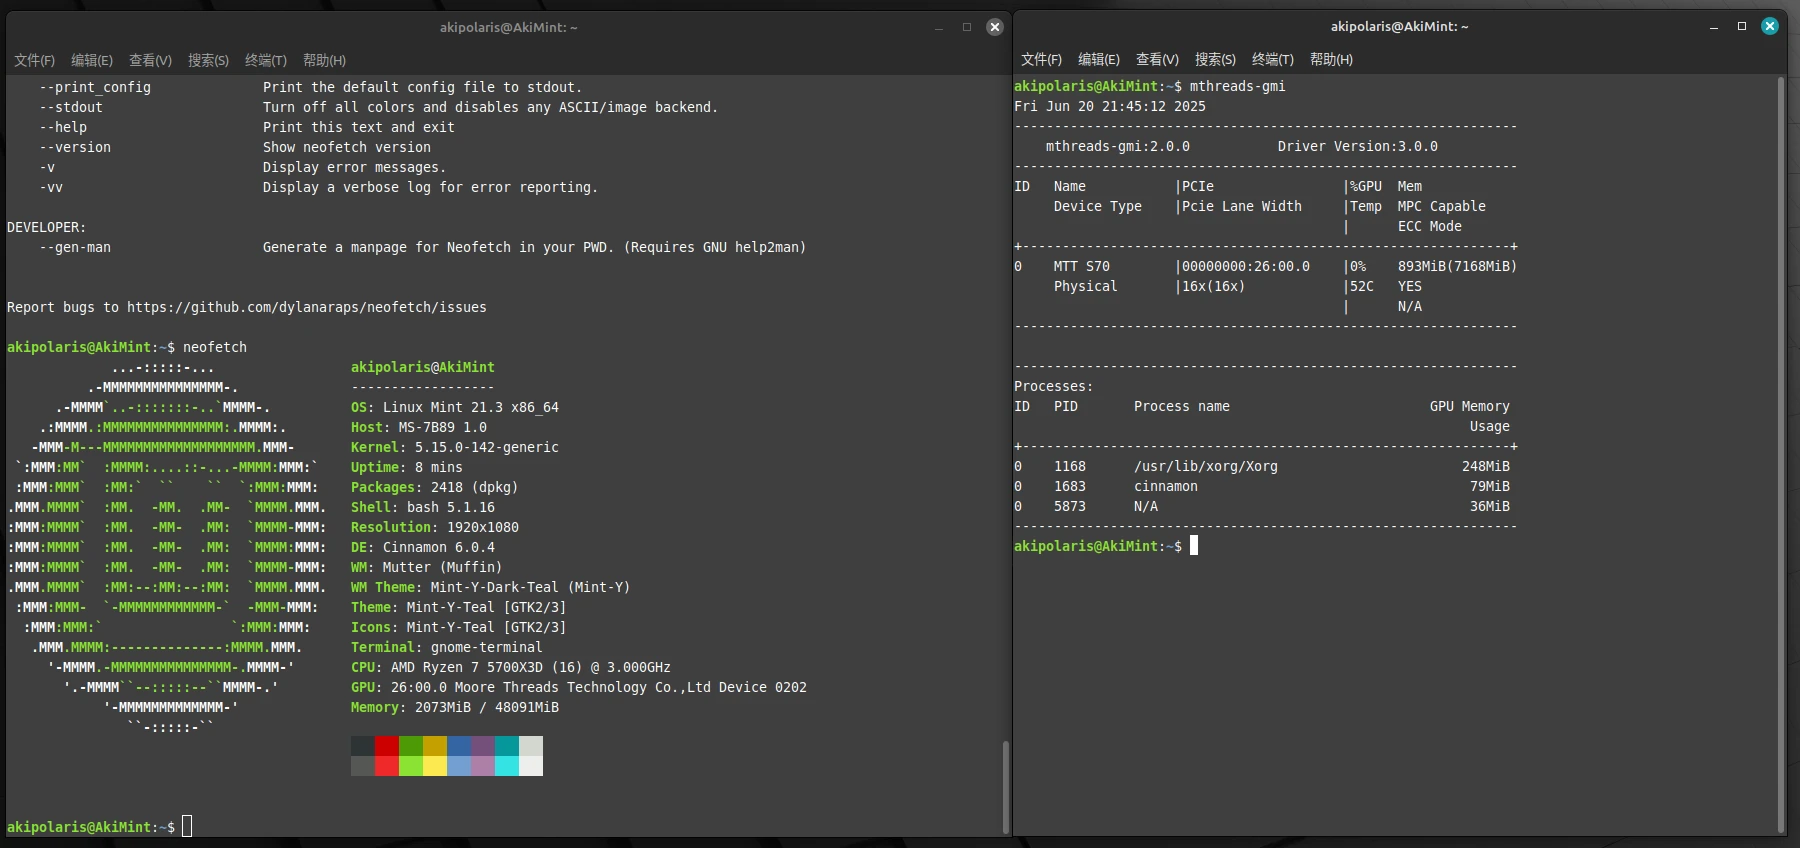Close the left terminal window
1800x848 pixels.
tap(995, 27)
